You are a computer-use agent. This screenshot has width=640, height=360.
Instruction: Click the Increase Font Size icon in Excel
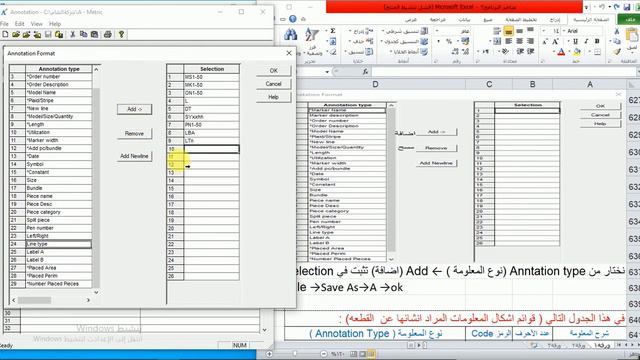[x=555, y=41]
